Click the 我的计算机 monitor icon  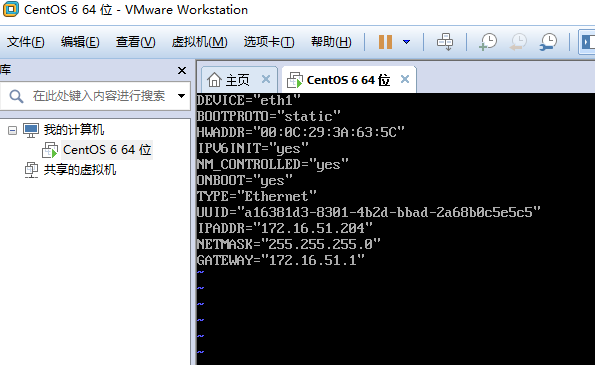coord(31,131)
